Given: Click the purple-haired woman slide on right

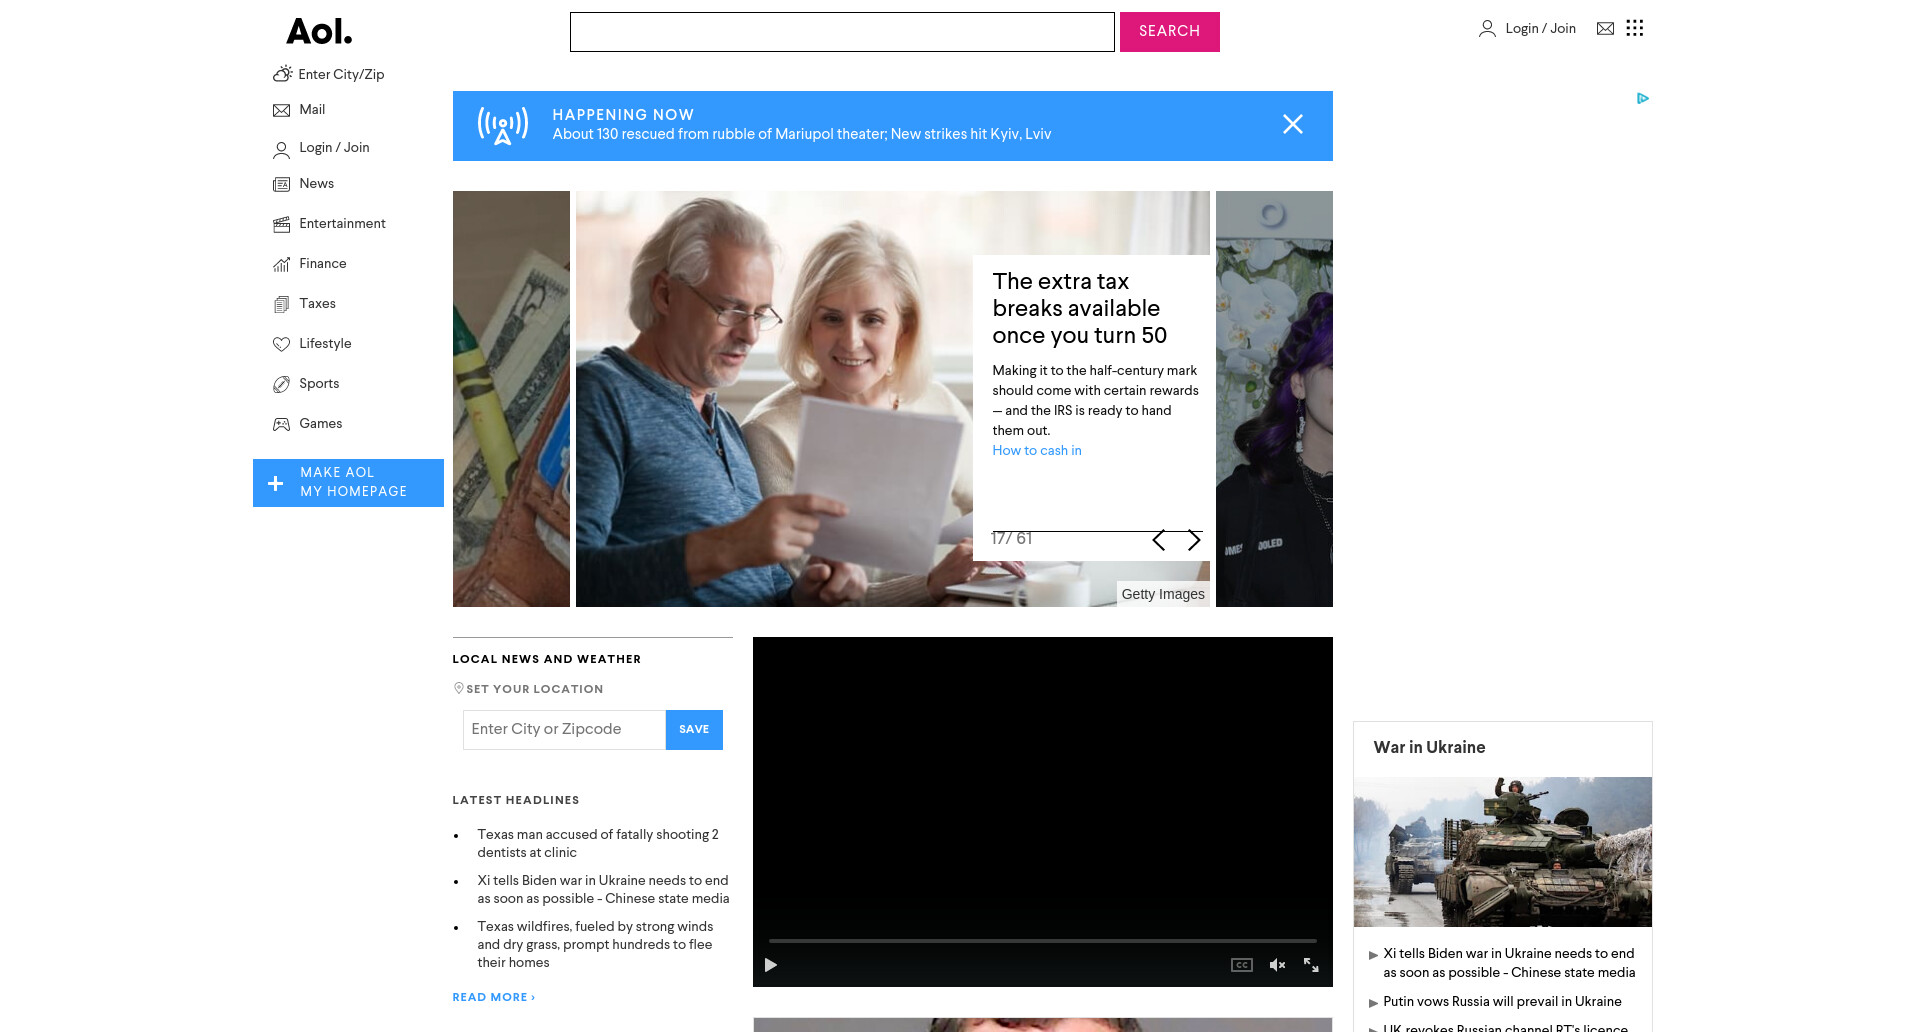Looking at the screenshot, I should click(1274, 399).
